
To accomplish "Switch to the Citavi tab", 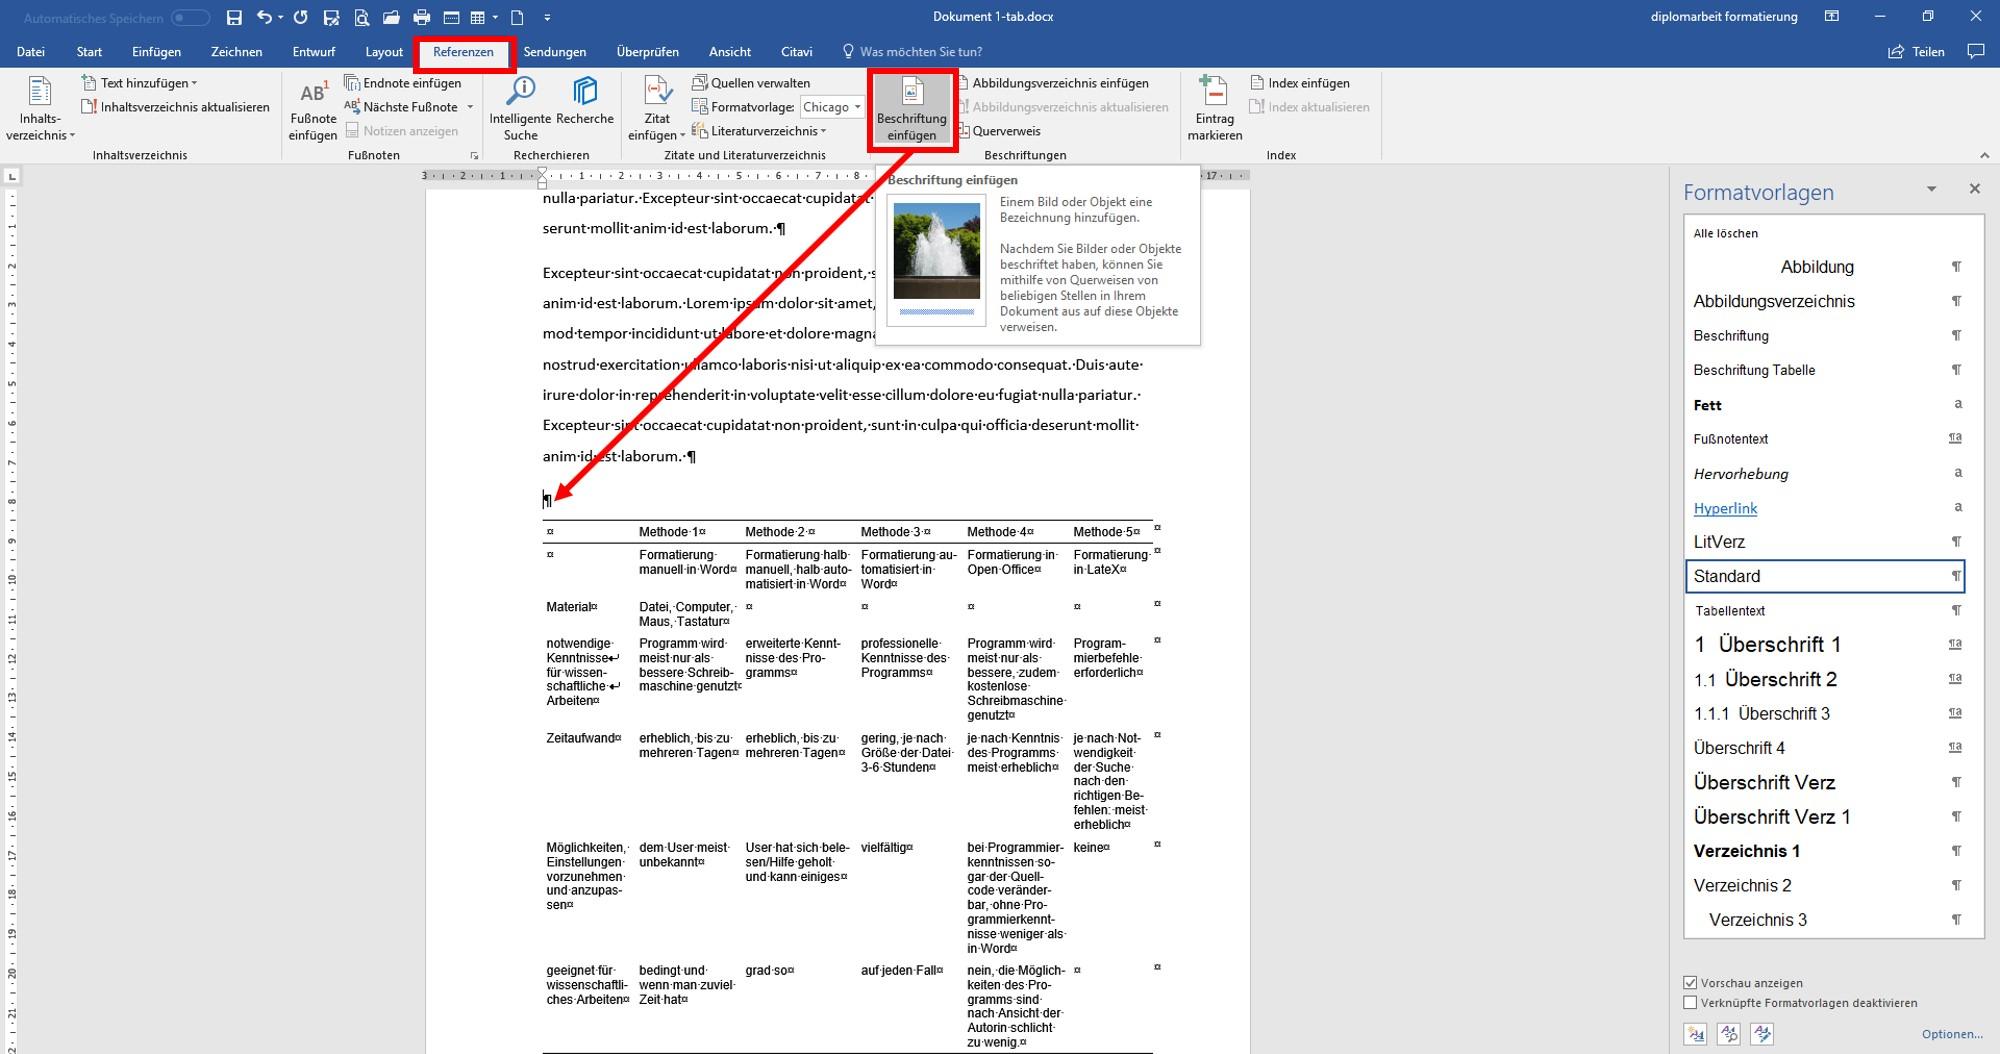I will point(797,51).
